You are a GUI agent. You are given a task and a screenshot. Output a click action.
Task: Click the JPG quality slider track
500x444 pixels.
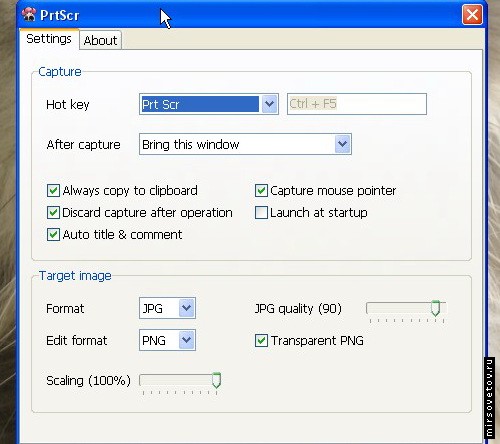pyautogui.click(x=406, y=308)
